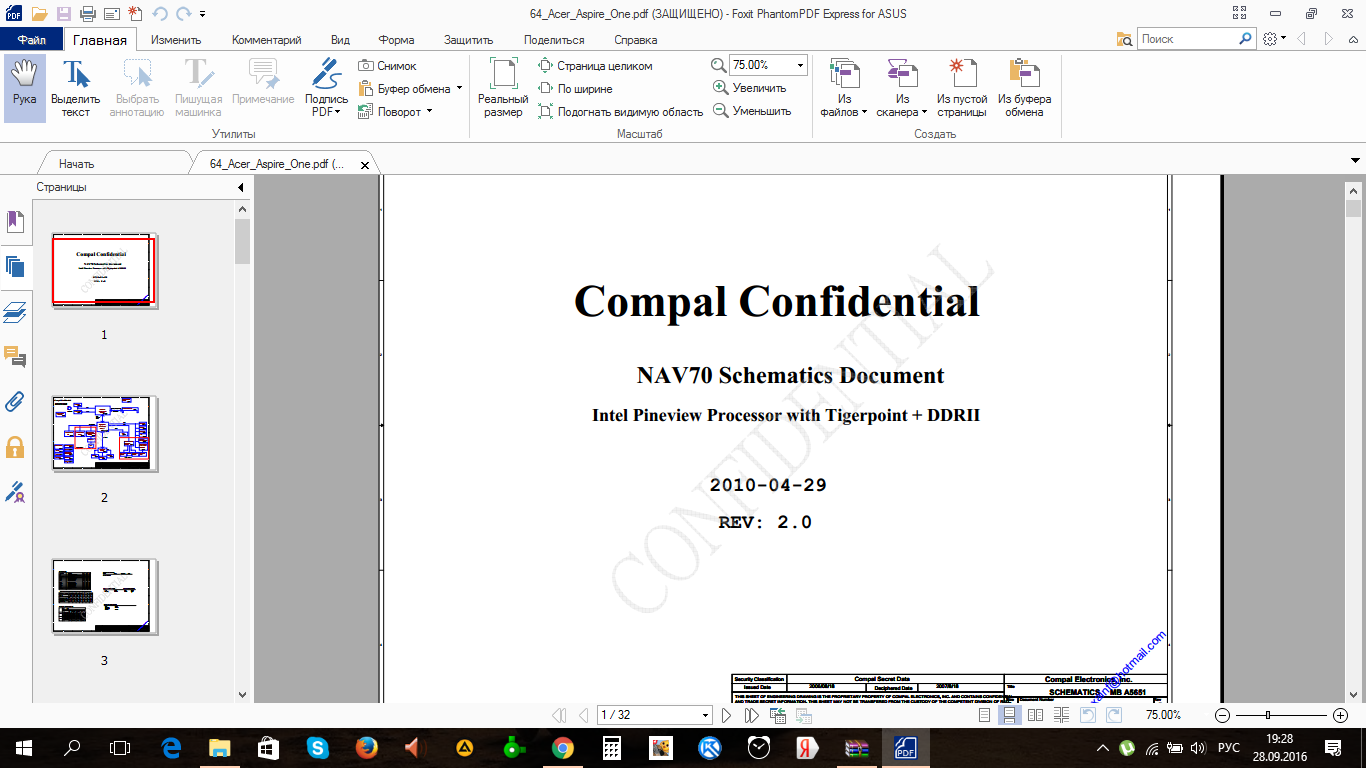This screenshot has width=1366, height=768.
Task: Open the attachments paperclip panel
Action: [15, 401]
